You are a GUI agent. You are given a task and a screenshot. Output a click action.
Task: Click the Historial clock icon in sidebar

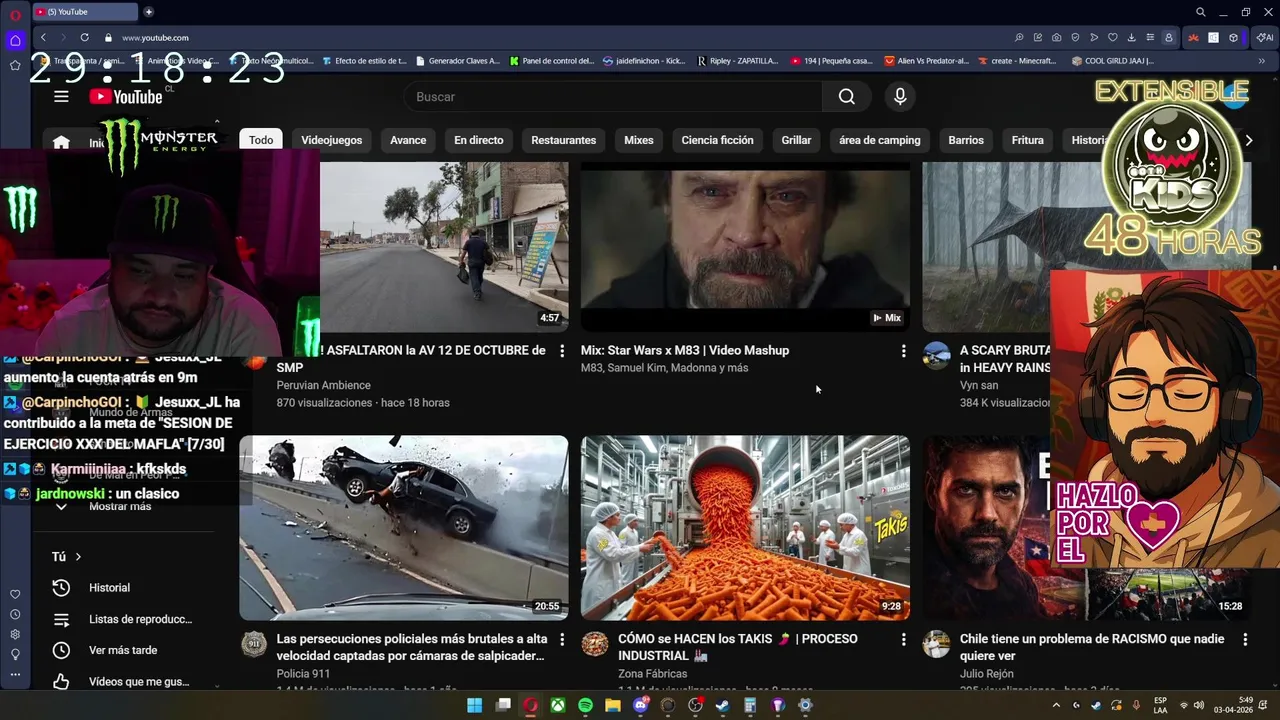(x=61, y=588)
